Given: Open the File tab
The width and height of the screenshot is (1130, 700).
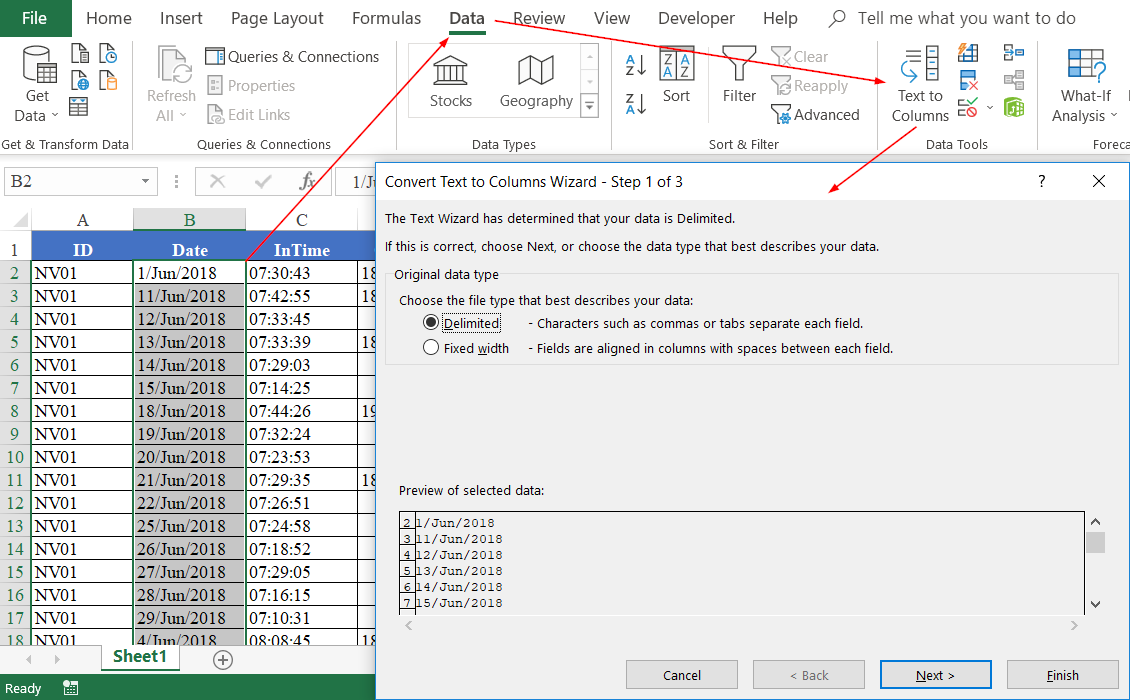Looking at the screenshot, I should tap(35, 18).
